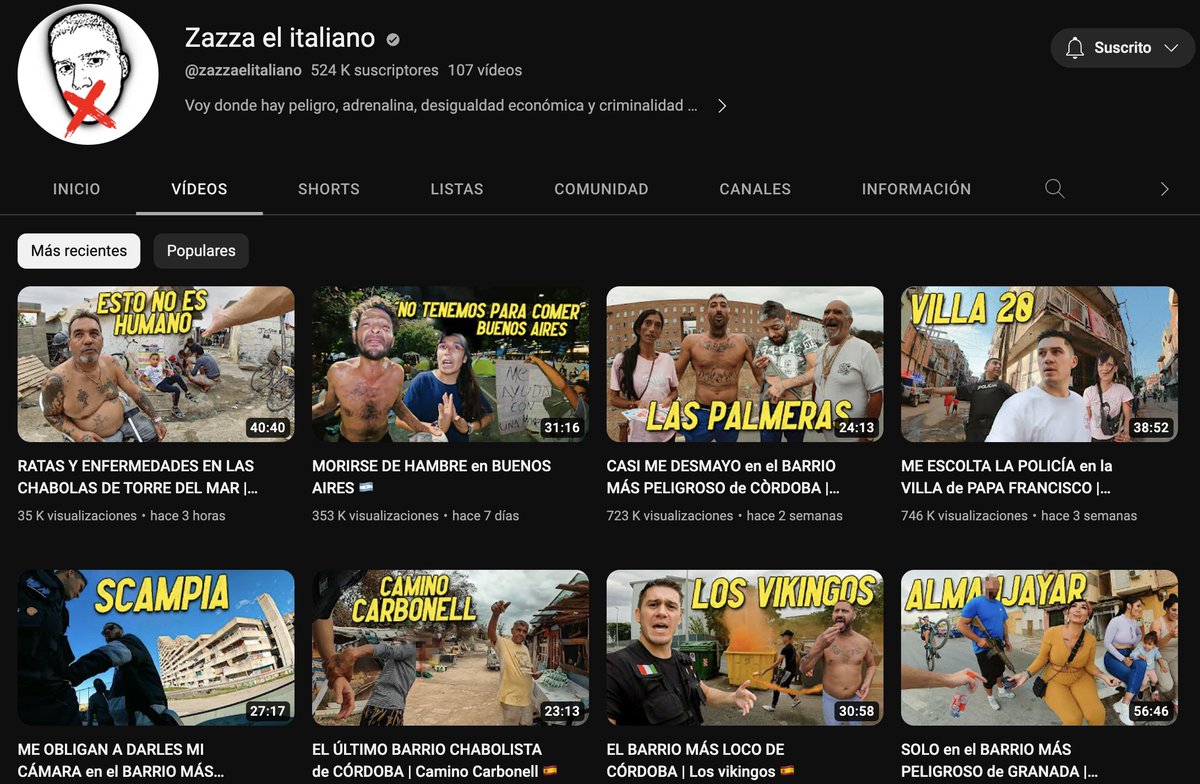
Task: Open the 'Camino Carbonell' thumbnail
Action: pyautogui.click(x=450, y=648)
